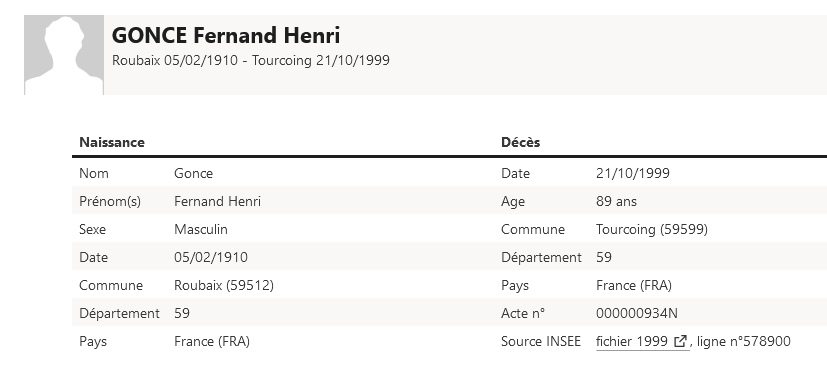Click the ligne n°578900 text
Viewport: 827px width, 365px height.
point(744,341)
